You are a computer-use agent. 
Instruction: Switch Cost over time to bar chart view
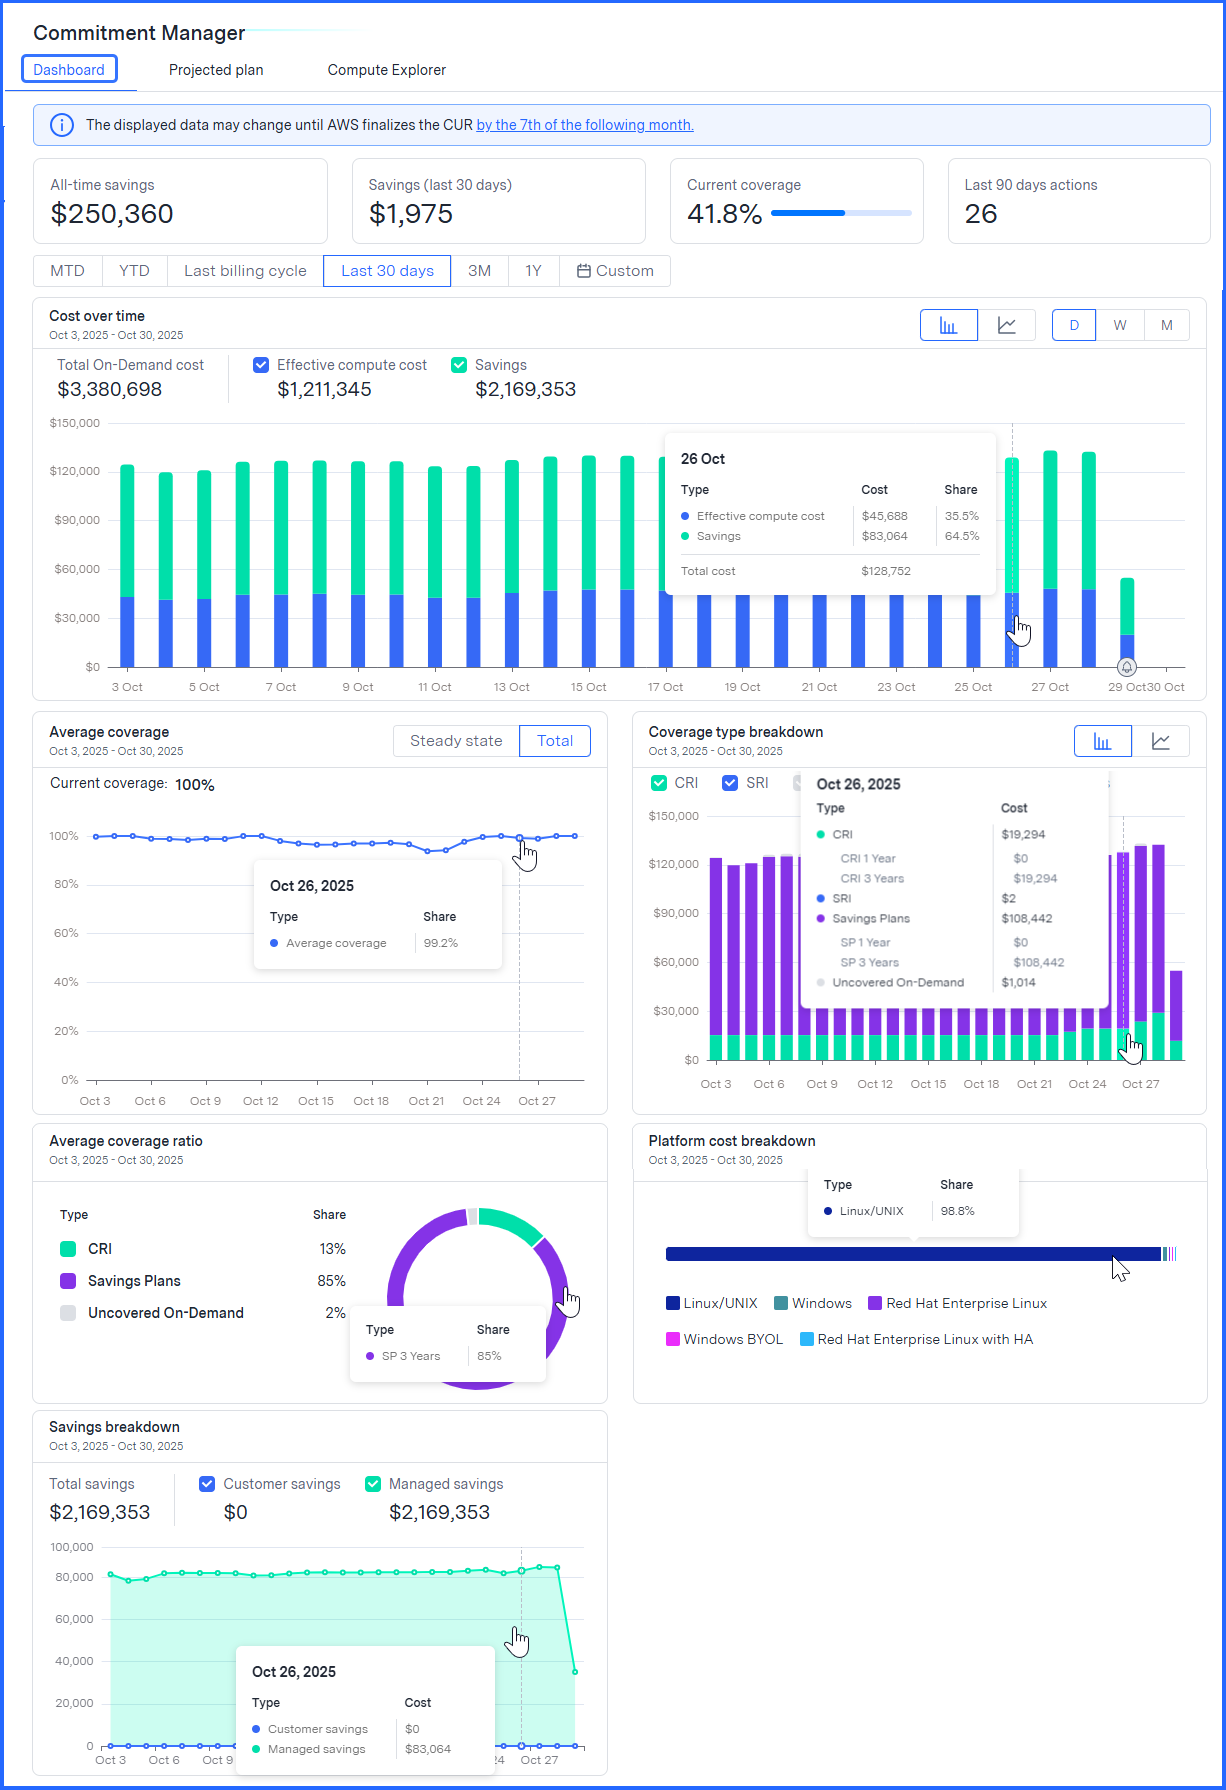[x=948, y=325]
